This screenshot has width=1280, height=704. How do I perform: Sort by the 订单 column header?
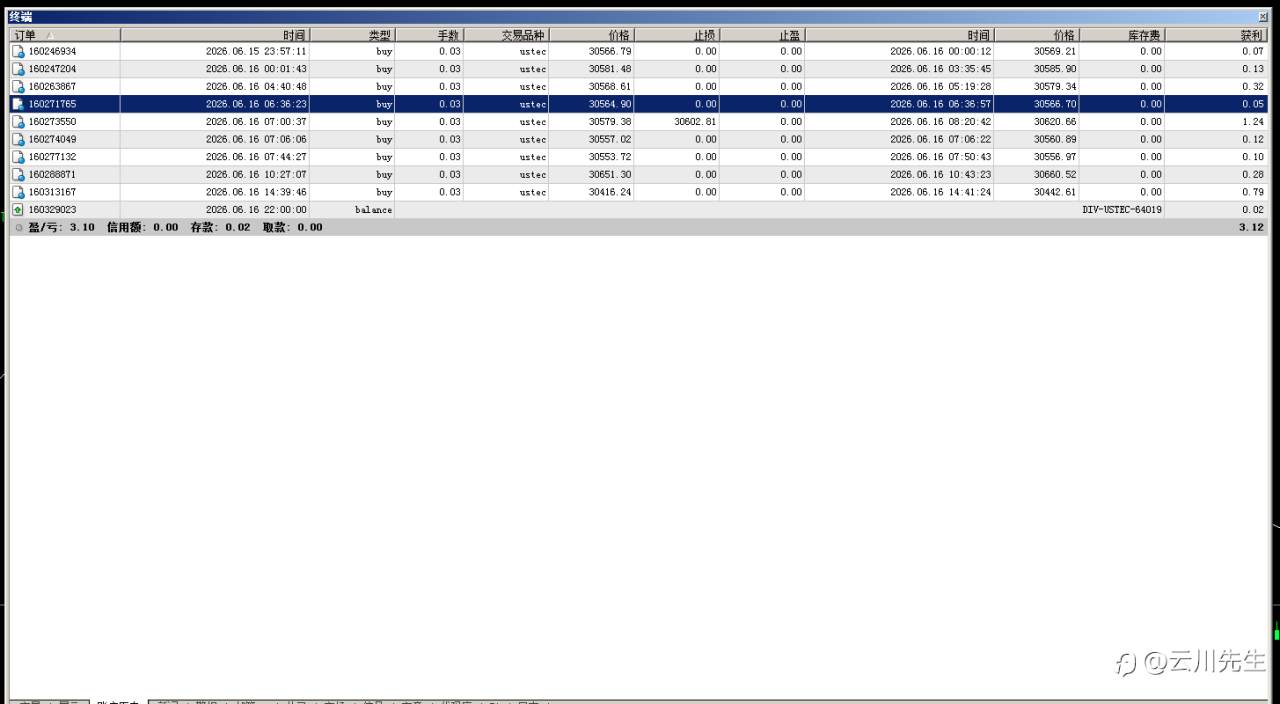[x=65, y=35]
